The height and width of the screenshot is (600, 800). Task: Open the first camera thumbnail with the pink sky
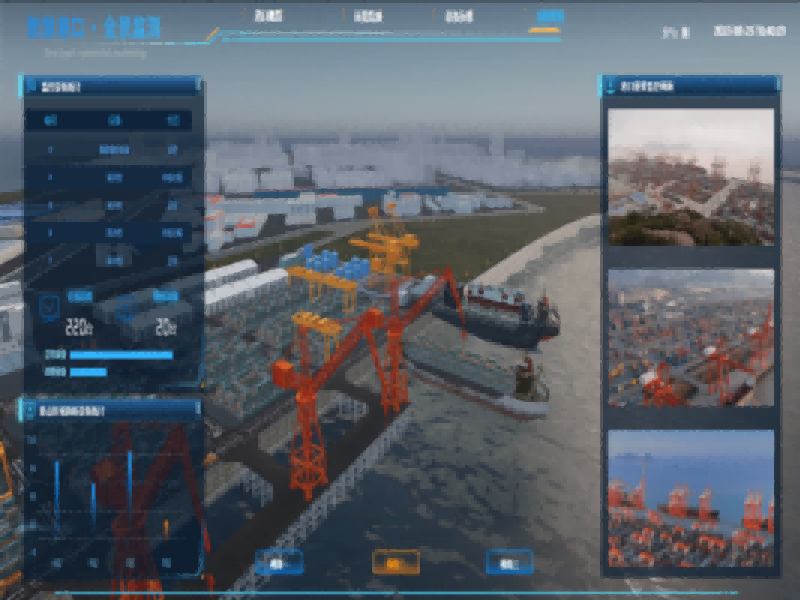coord(690,177)
